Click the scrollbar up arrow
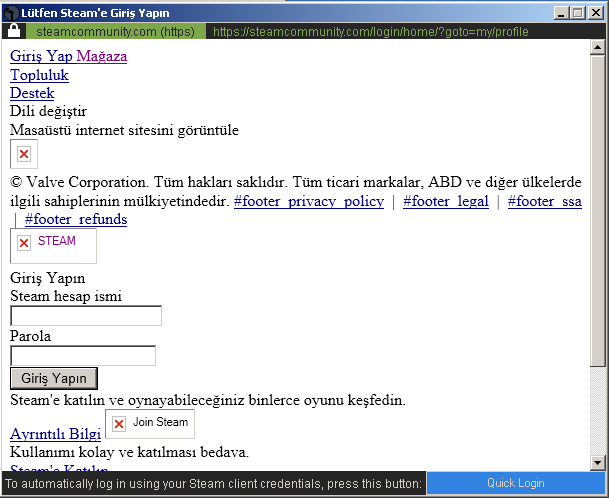 click(597, 47)
